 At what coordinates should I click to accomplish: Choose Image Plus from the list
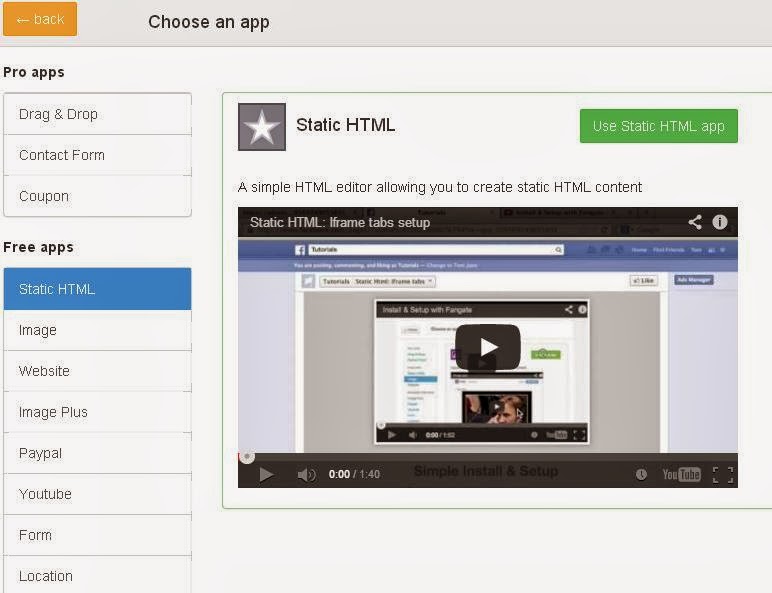point(97,412)
